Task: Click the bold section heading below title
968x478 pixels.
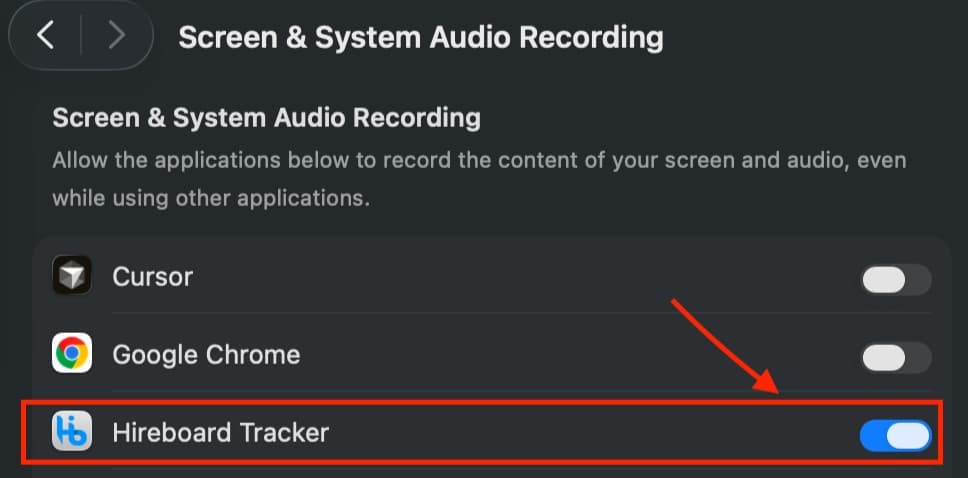Action: (267, 117)
